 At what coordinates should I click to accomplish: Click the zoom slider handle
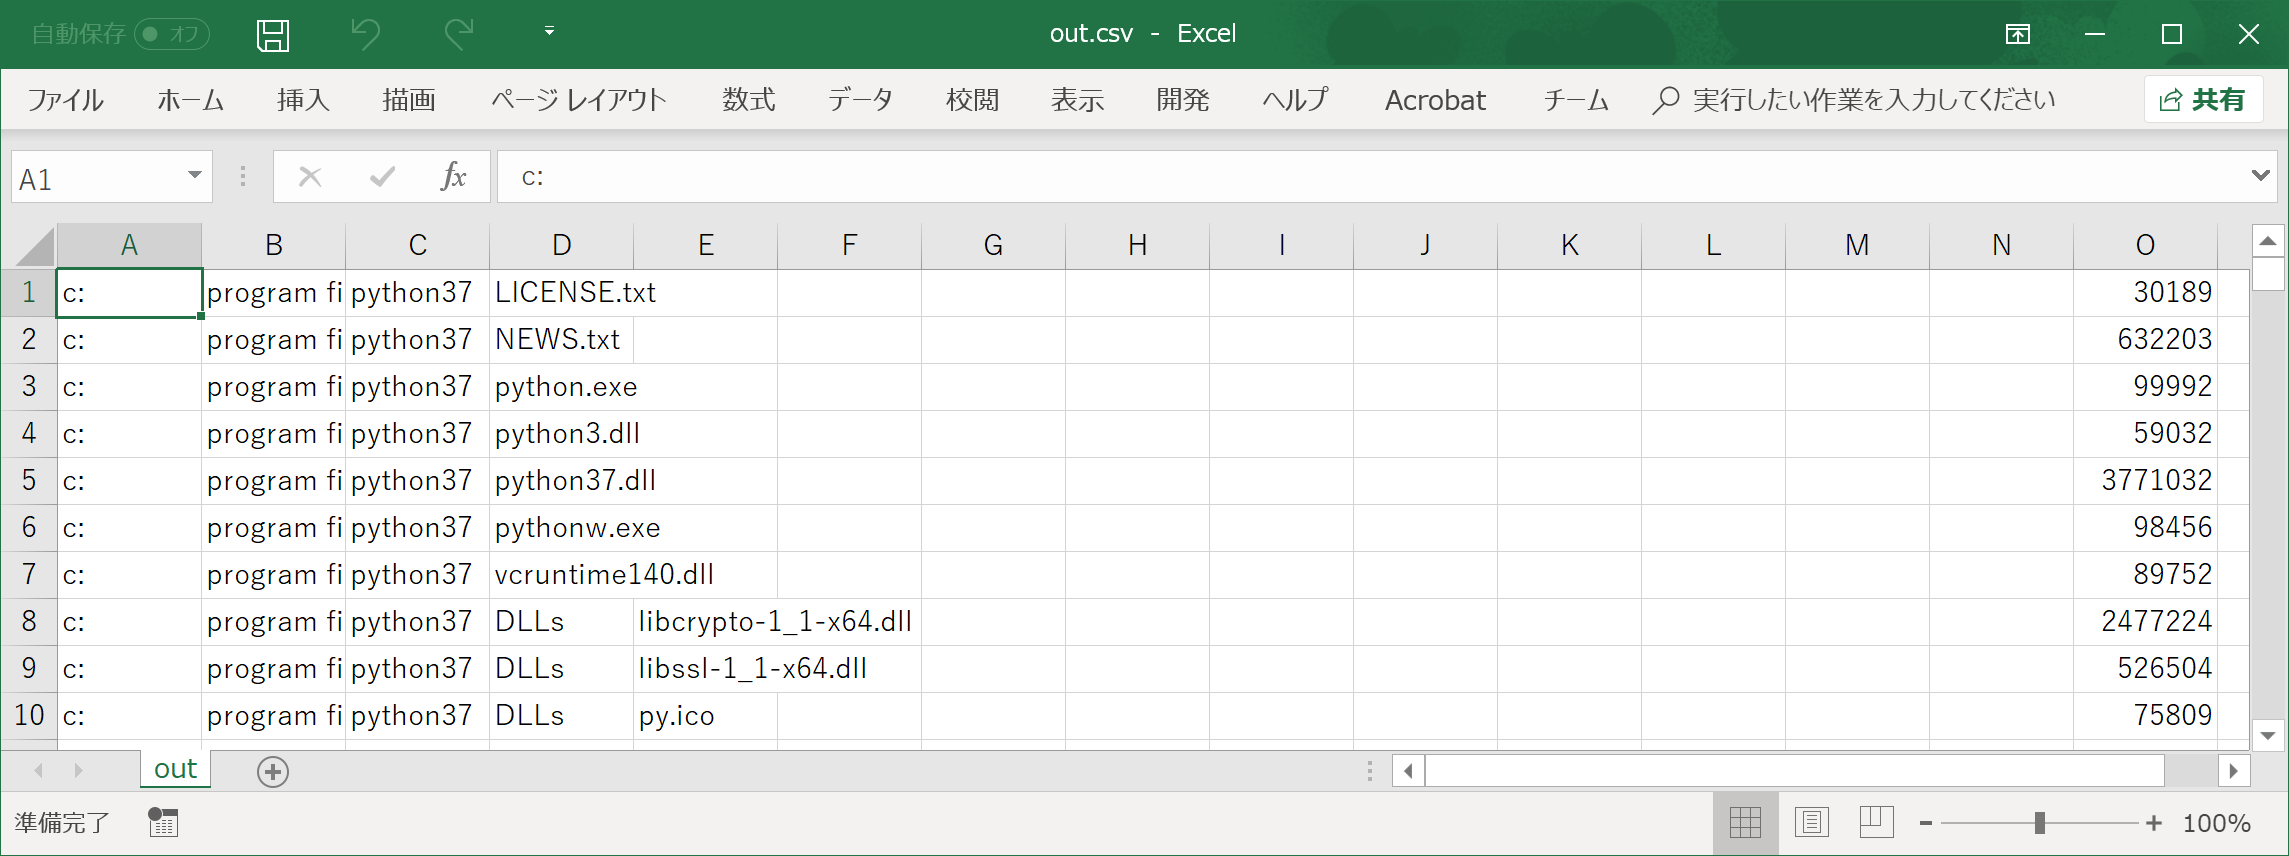[x=2039, y=823]
